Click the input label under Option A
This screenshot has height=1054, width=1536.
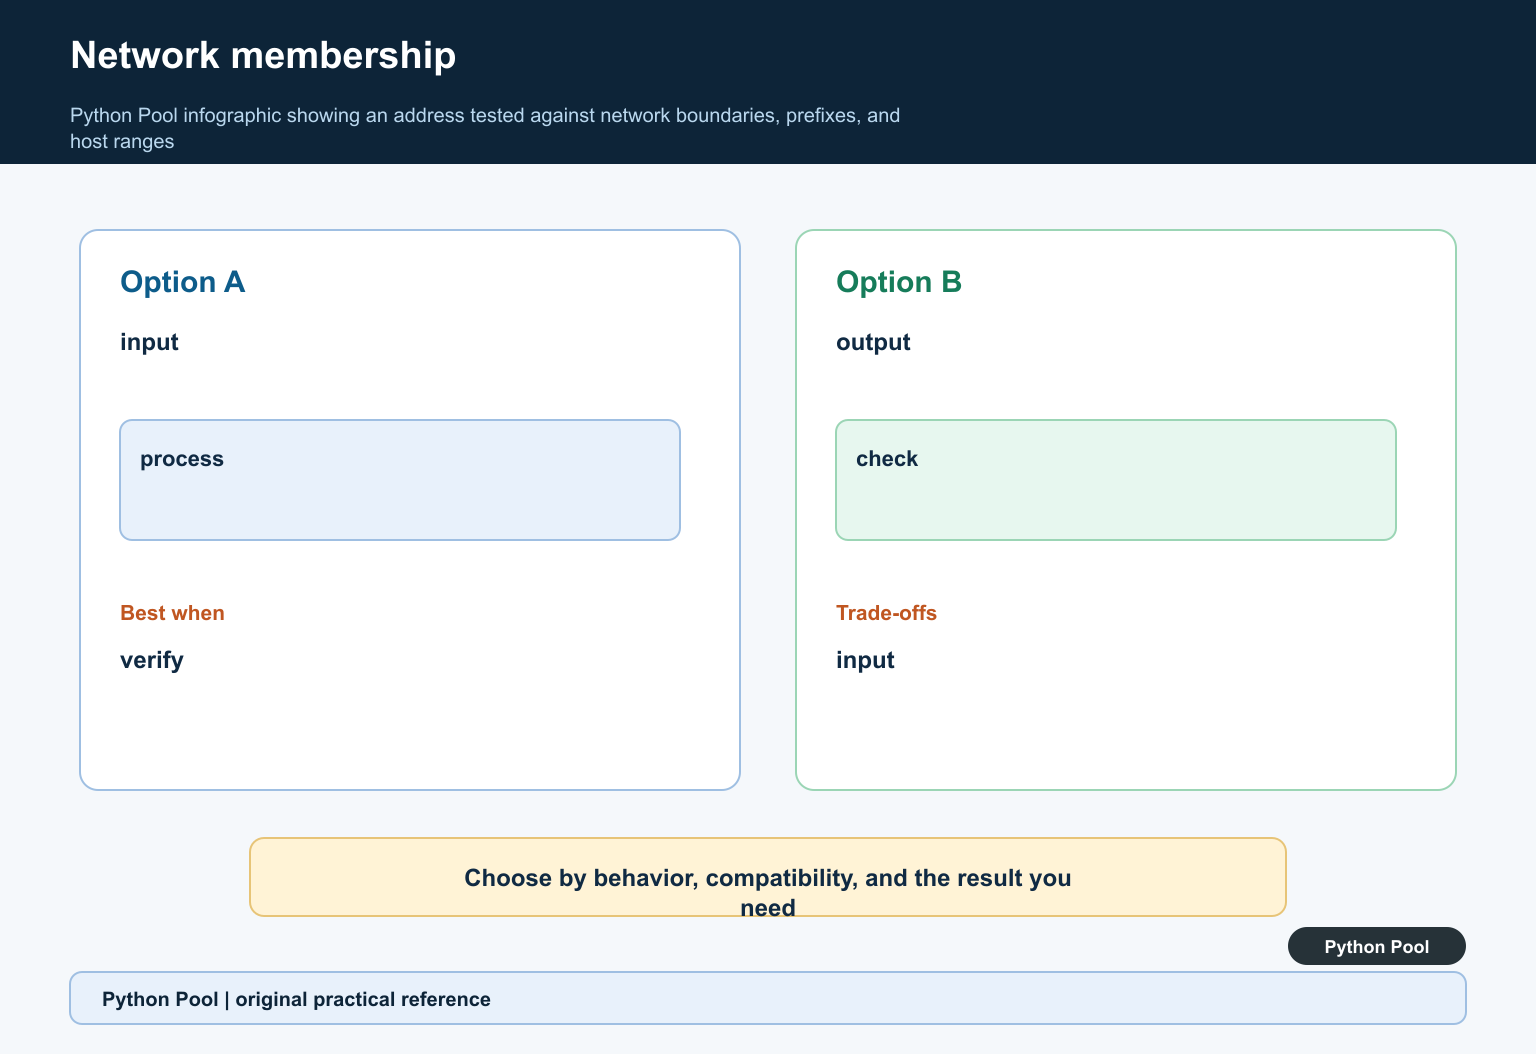149,342
